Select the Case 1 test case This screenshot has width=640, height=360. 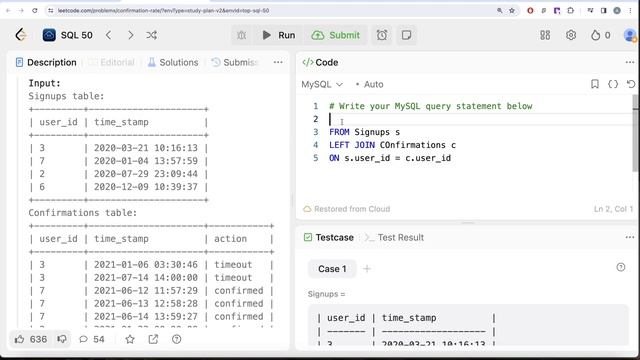pyautogui.click(x=332, y=269)
